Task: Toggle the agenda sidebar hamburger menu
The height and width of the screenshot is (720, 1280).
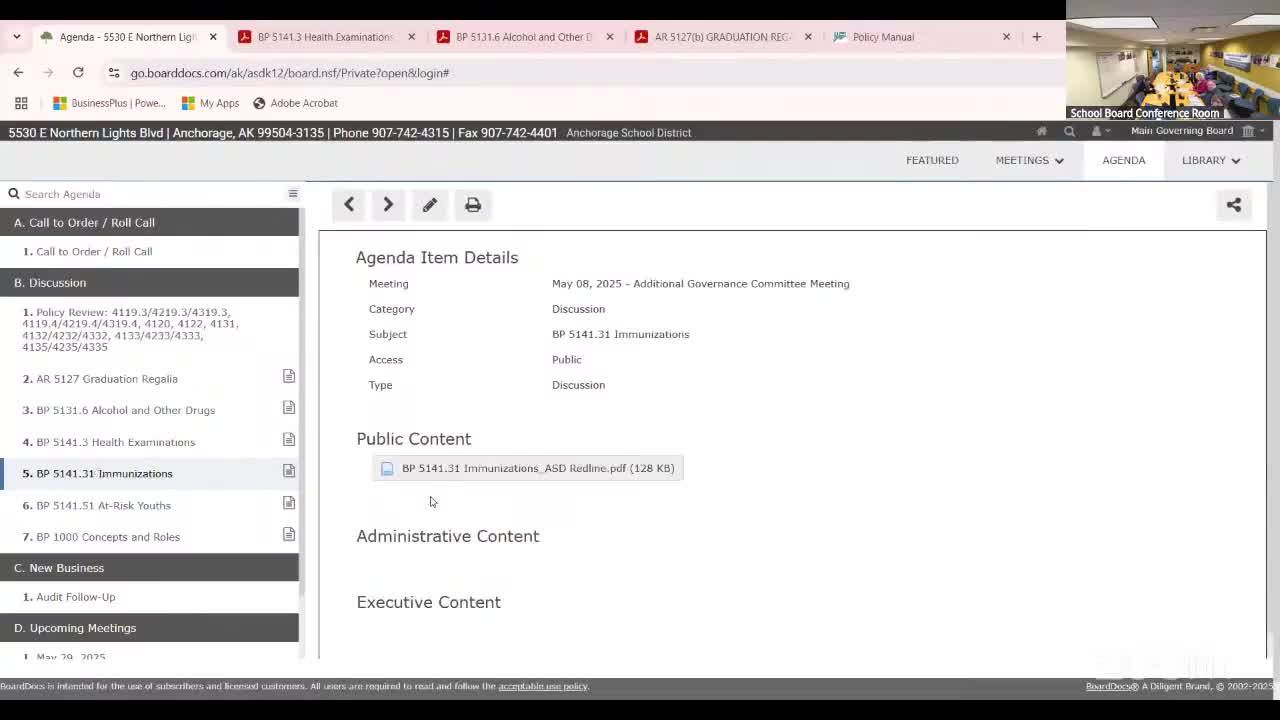Action: 293,194
